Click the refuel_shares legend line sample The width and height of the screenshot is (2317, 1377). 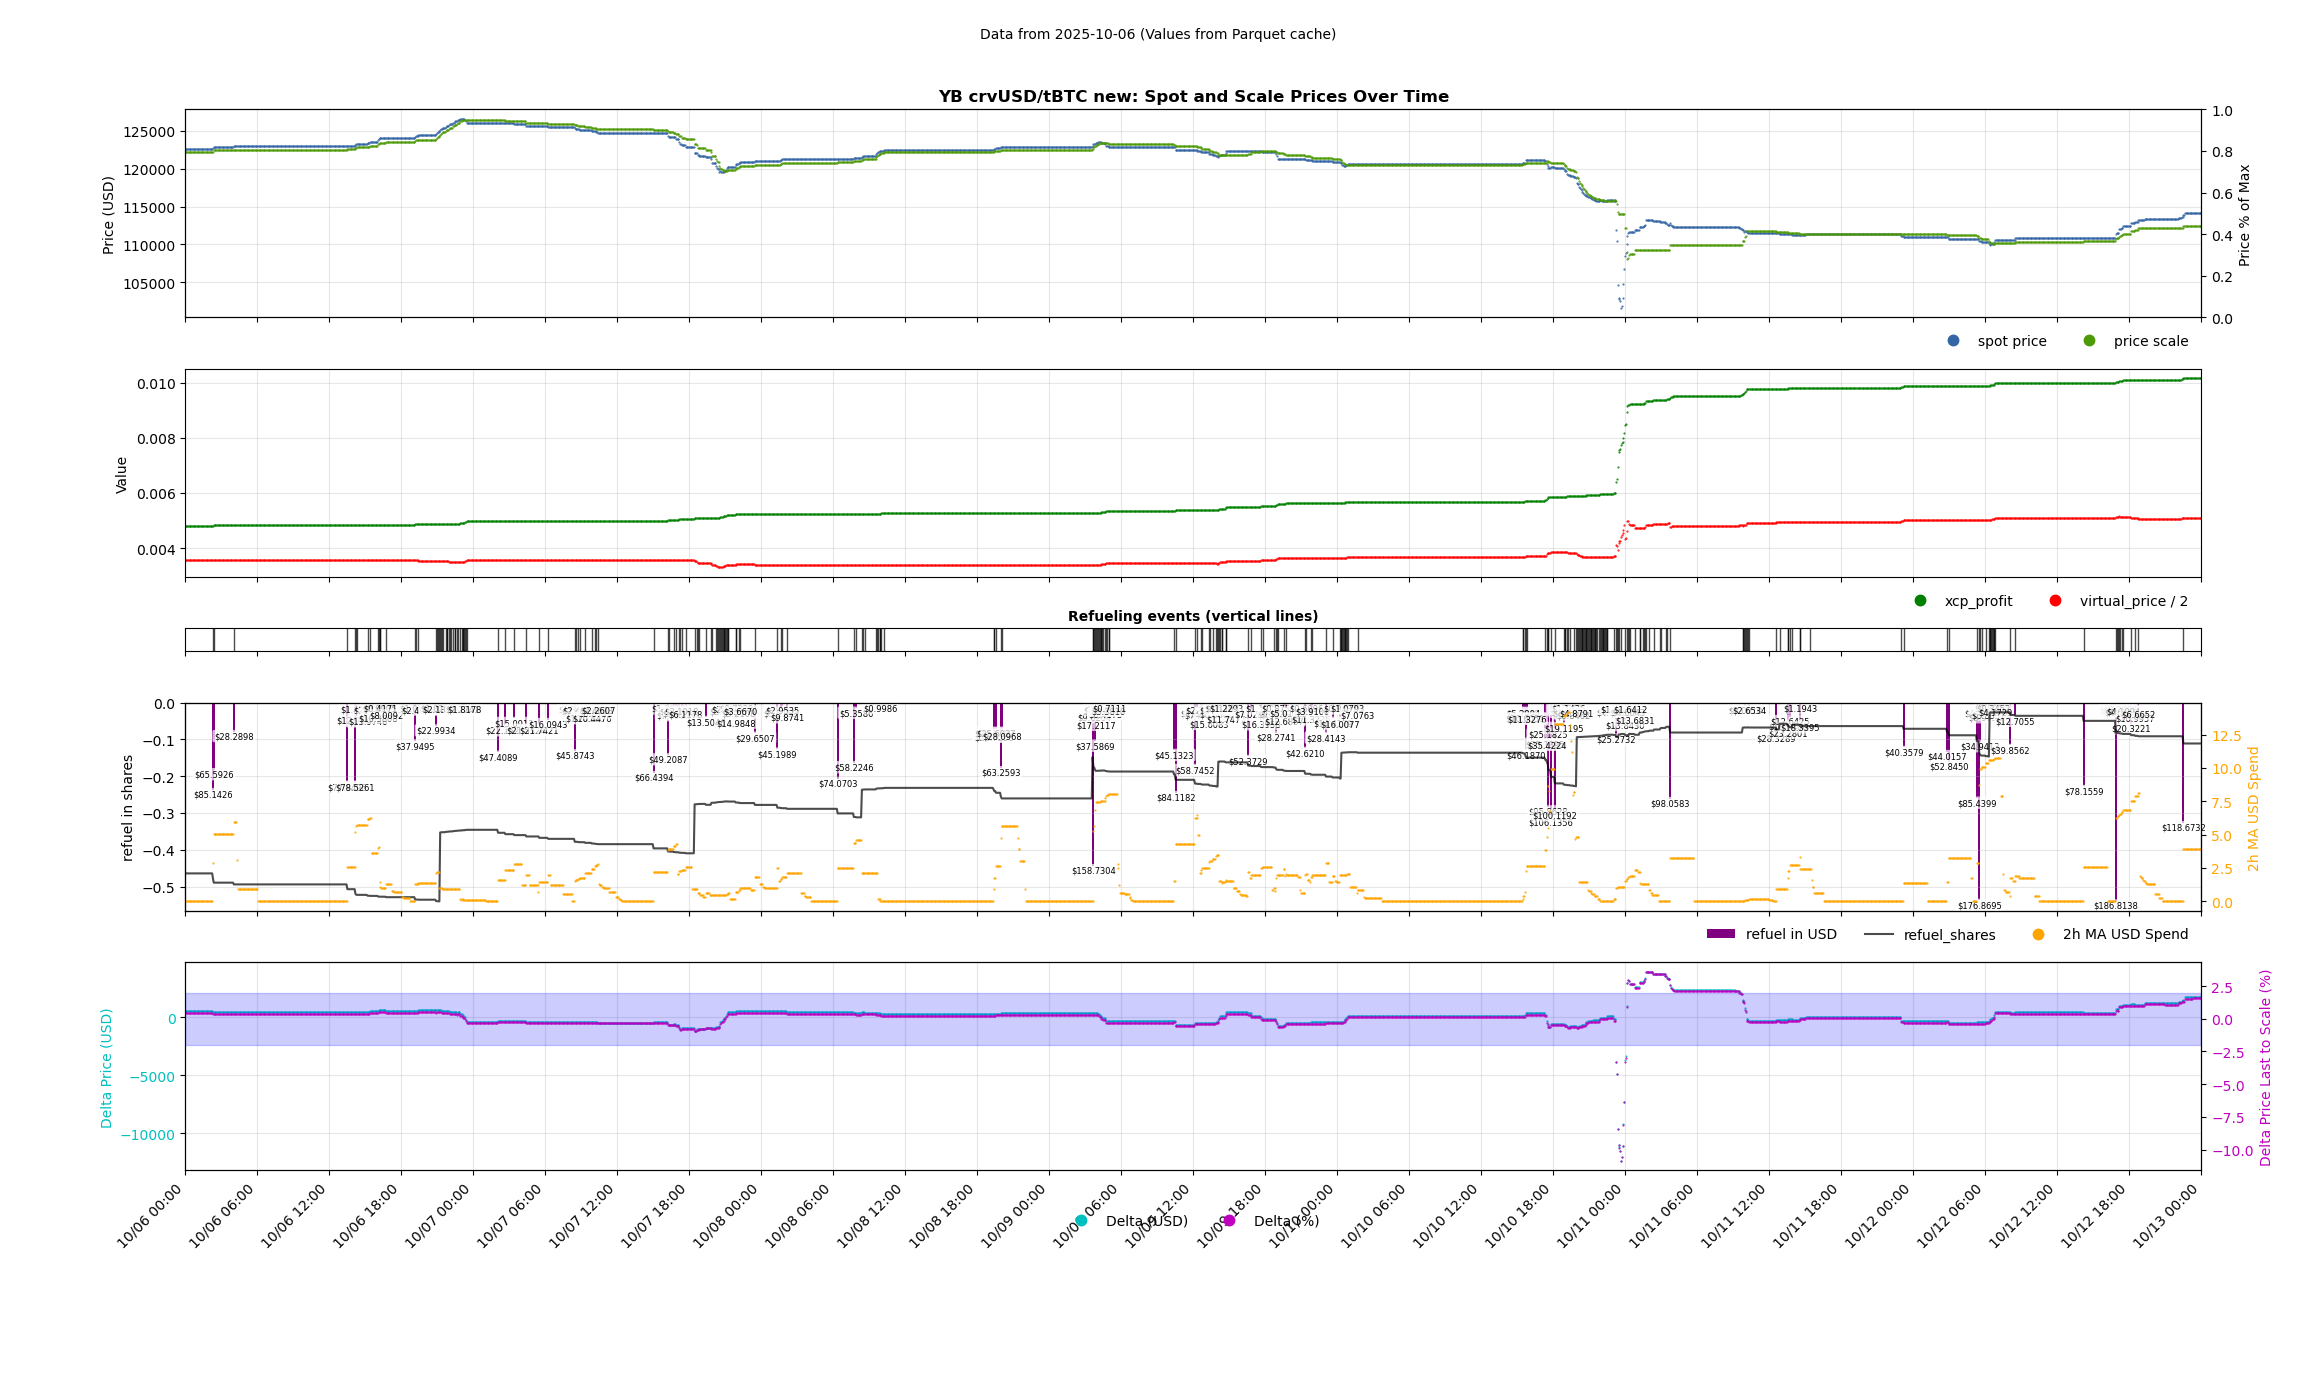pos(1878,935)
